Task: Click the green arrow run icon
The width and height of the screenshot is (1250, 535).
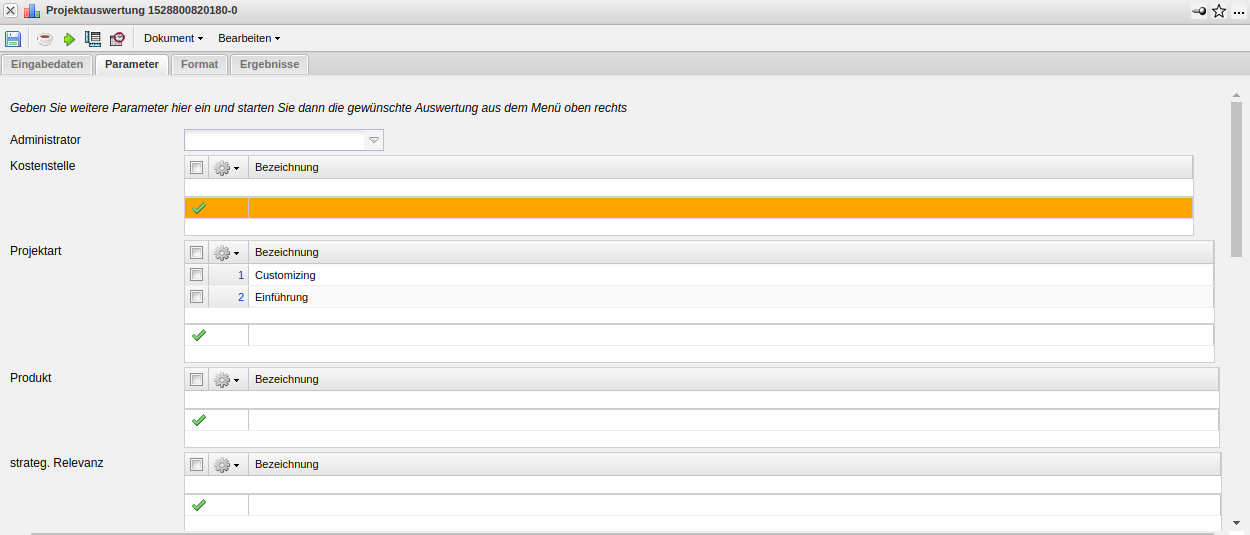Action: point(69,39)
